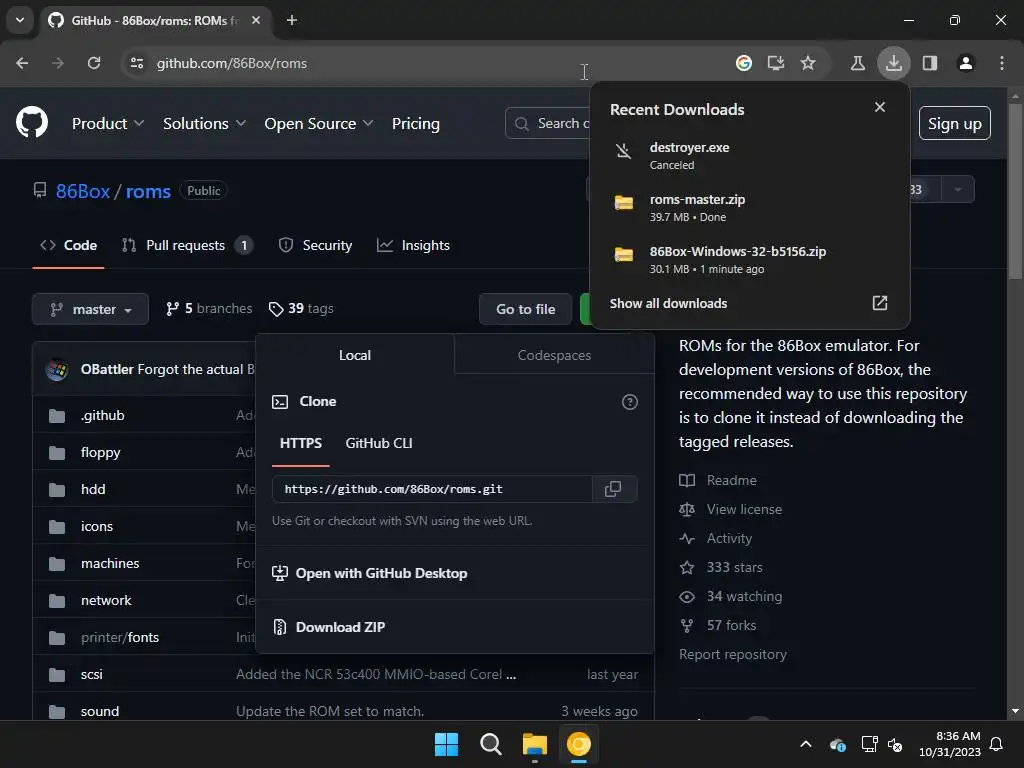Click the OBattler avatar image
This screenshot has width=1024, height=768.
point(57,370)
